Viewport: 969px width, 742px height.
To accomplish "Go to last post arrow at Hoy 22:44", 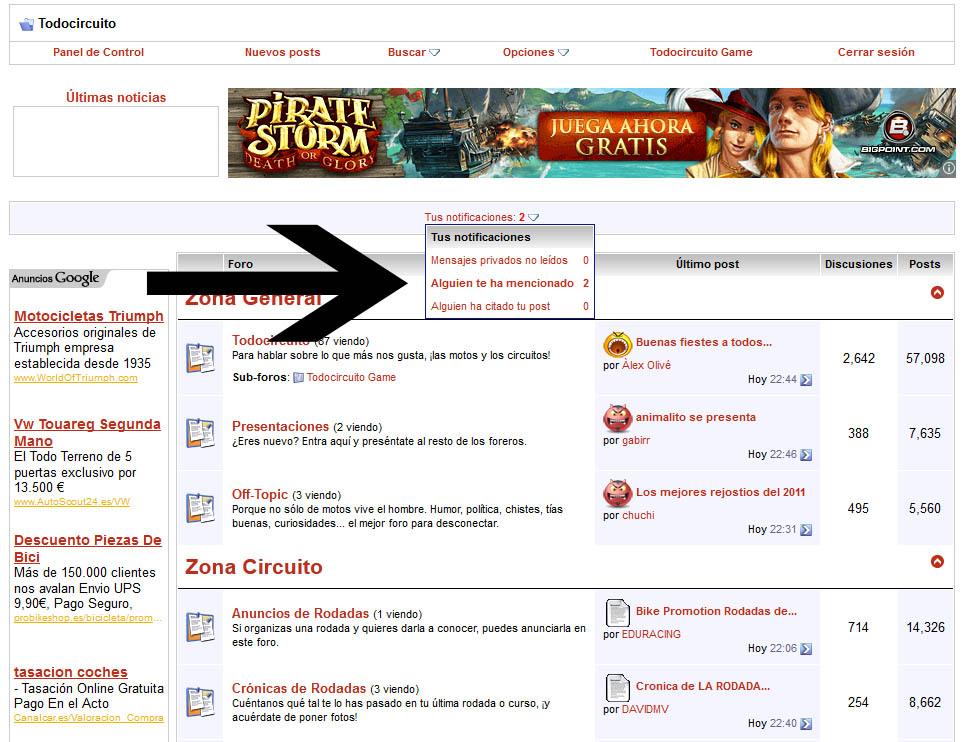I will pos(806,380).
